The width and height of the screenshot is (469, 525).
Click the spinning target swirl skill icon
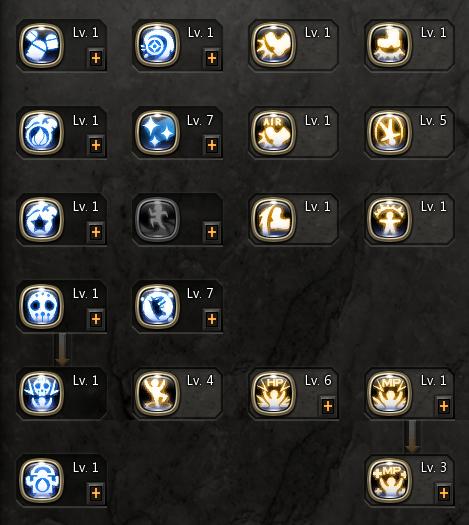tap(157, 45)
